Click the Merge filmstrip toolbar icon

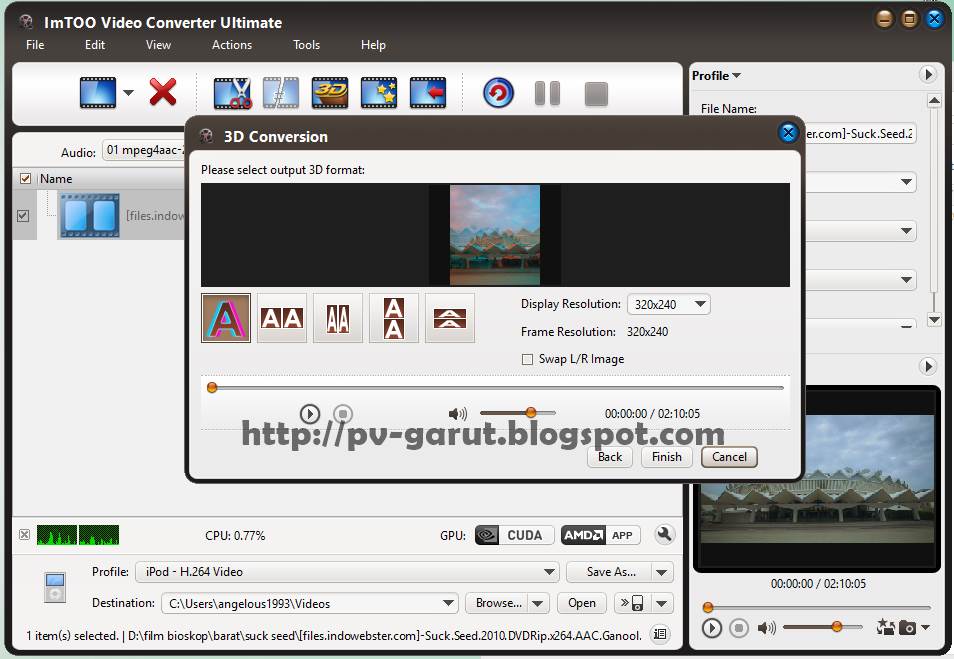(281, 93)
